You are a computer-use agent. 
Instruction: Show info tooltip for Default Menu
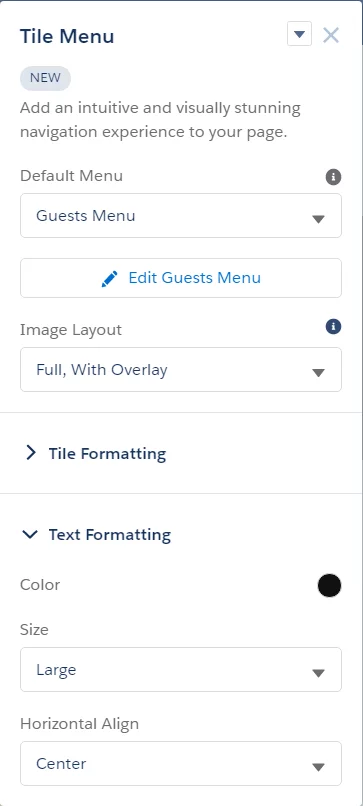[x=333, y=177]
